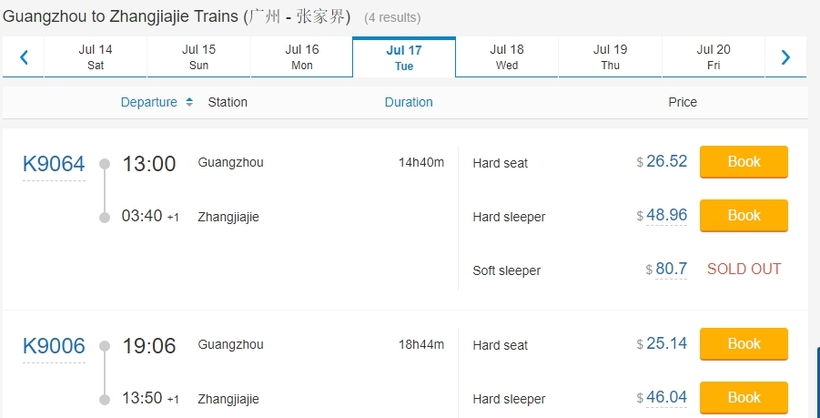Show later dates with right arrow

click(785, 57)
